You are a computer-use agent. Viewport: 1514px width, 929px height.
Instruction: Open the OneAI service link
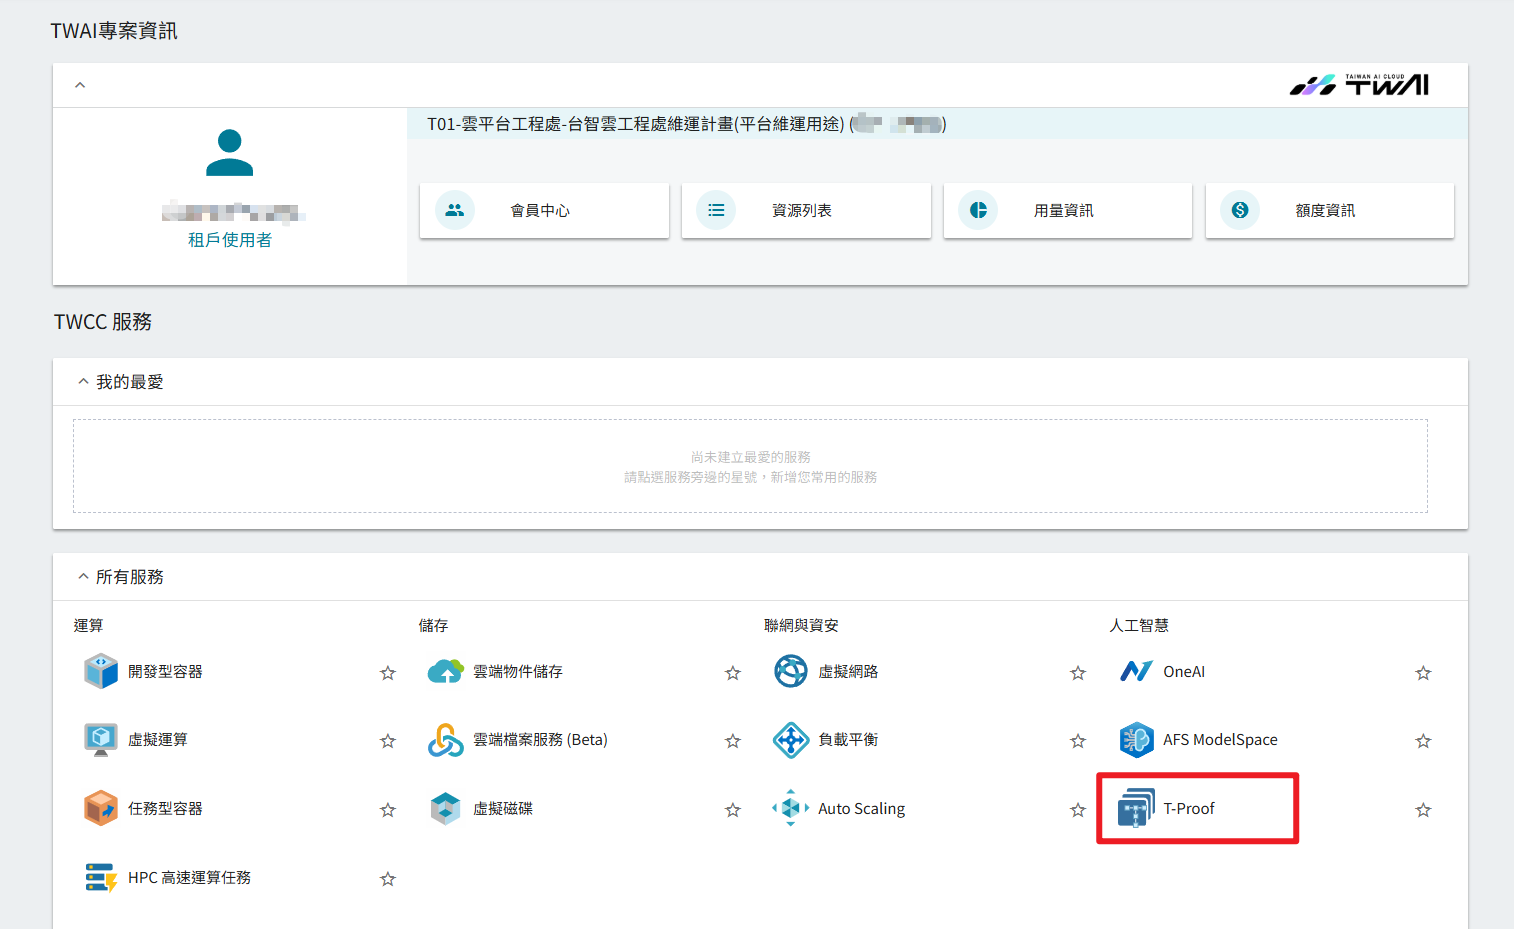coord(1184,671)
